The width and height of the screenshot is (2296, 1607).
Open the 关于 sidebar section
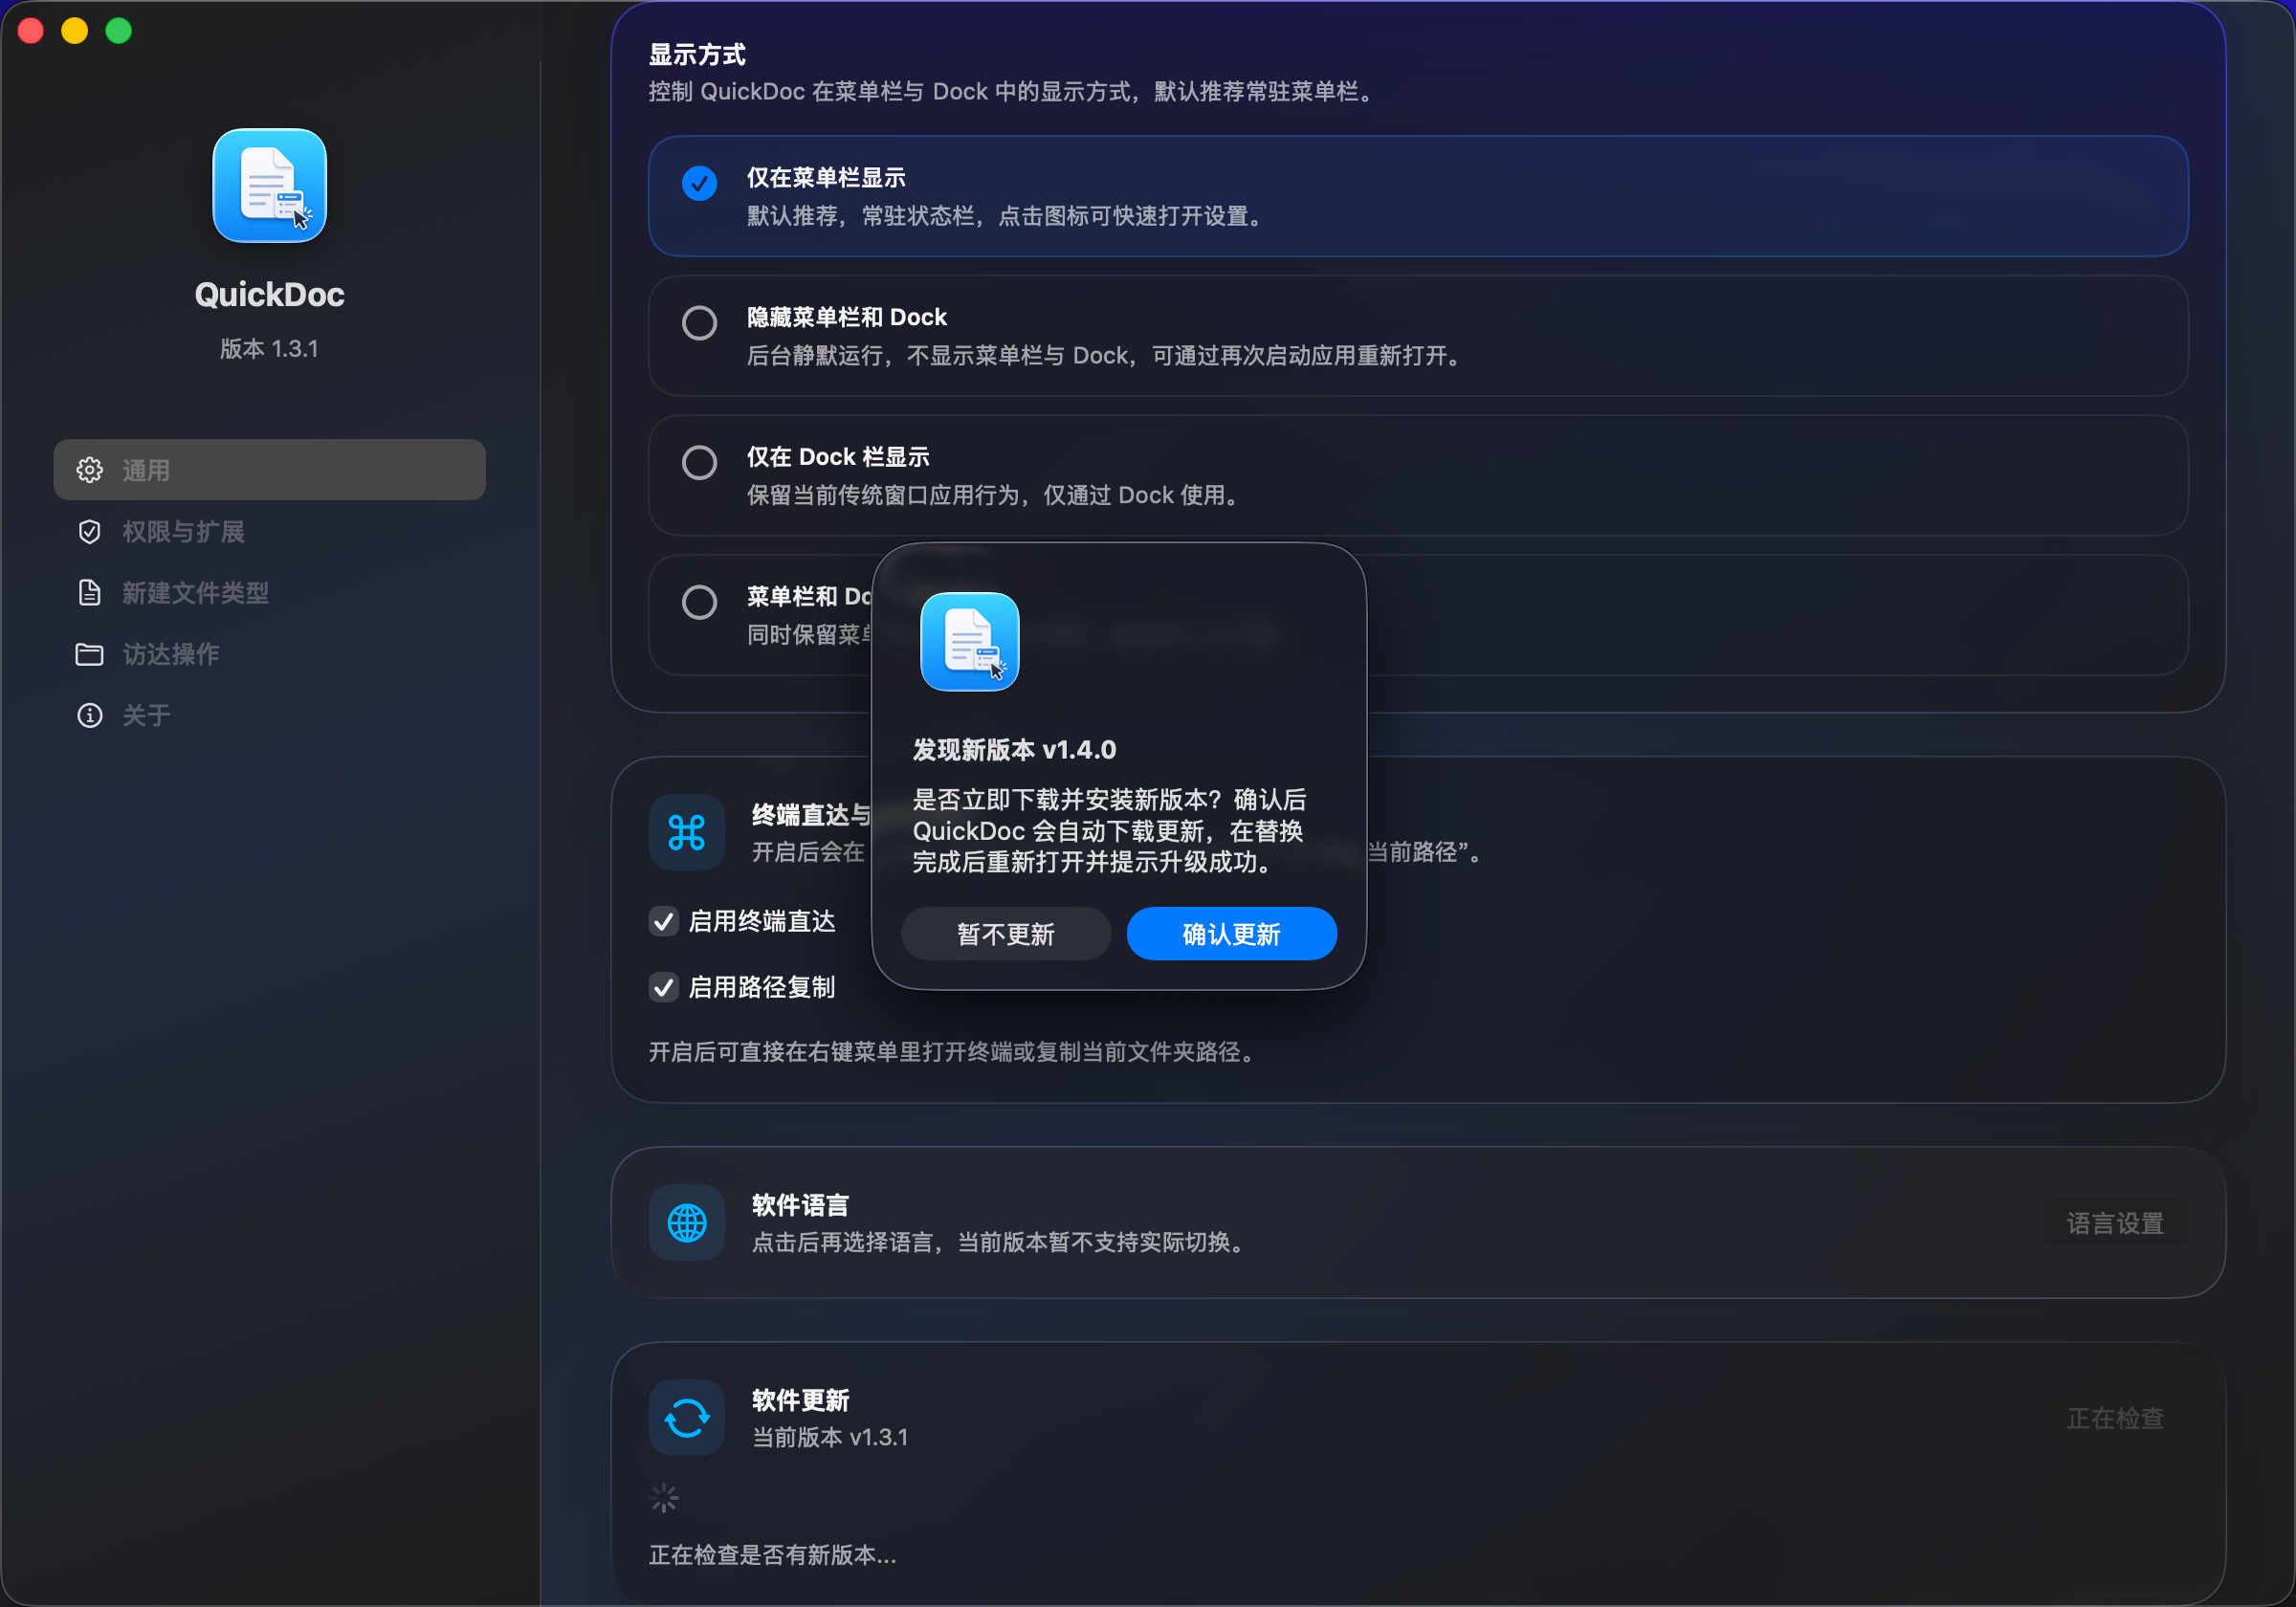click(x=269, y=715)
